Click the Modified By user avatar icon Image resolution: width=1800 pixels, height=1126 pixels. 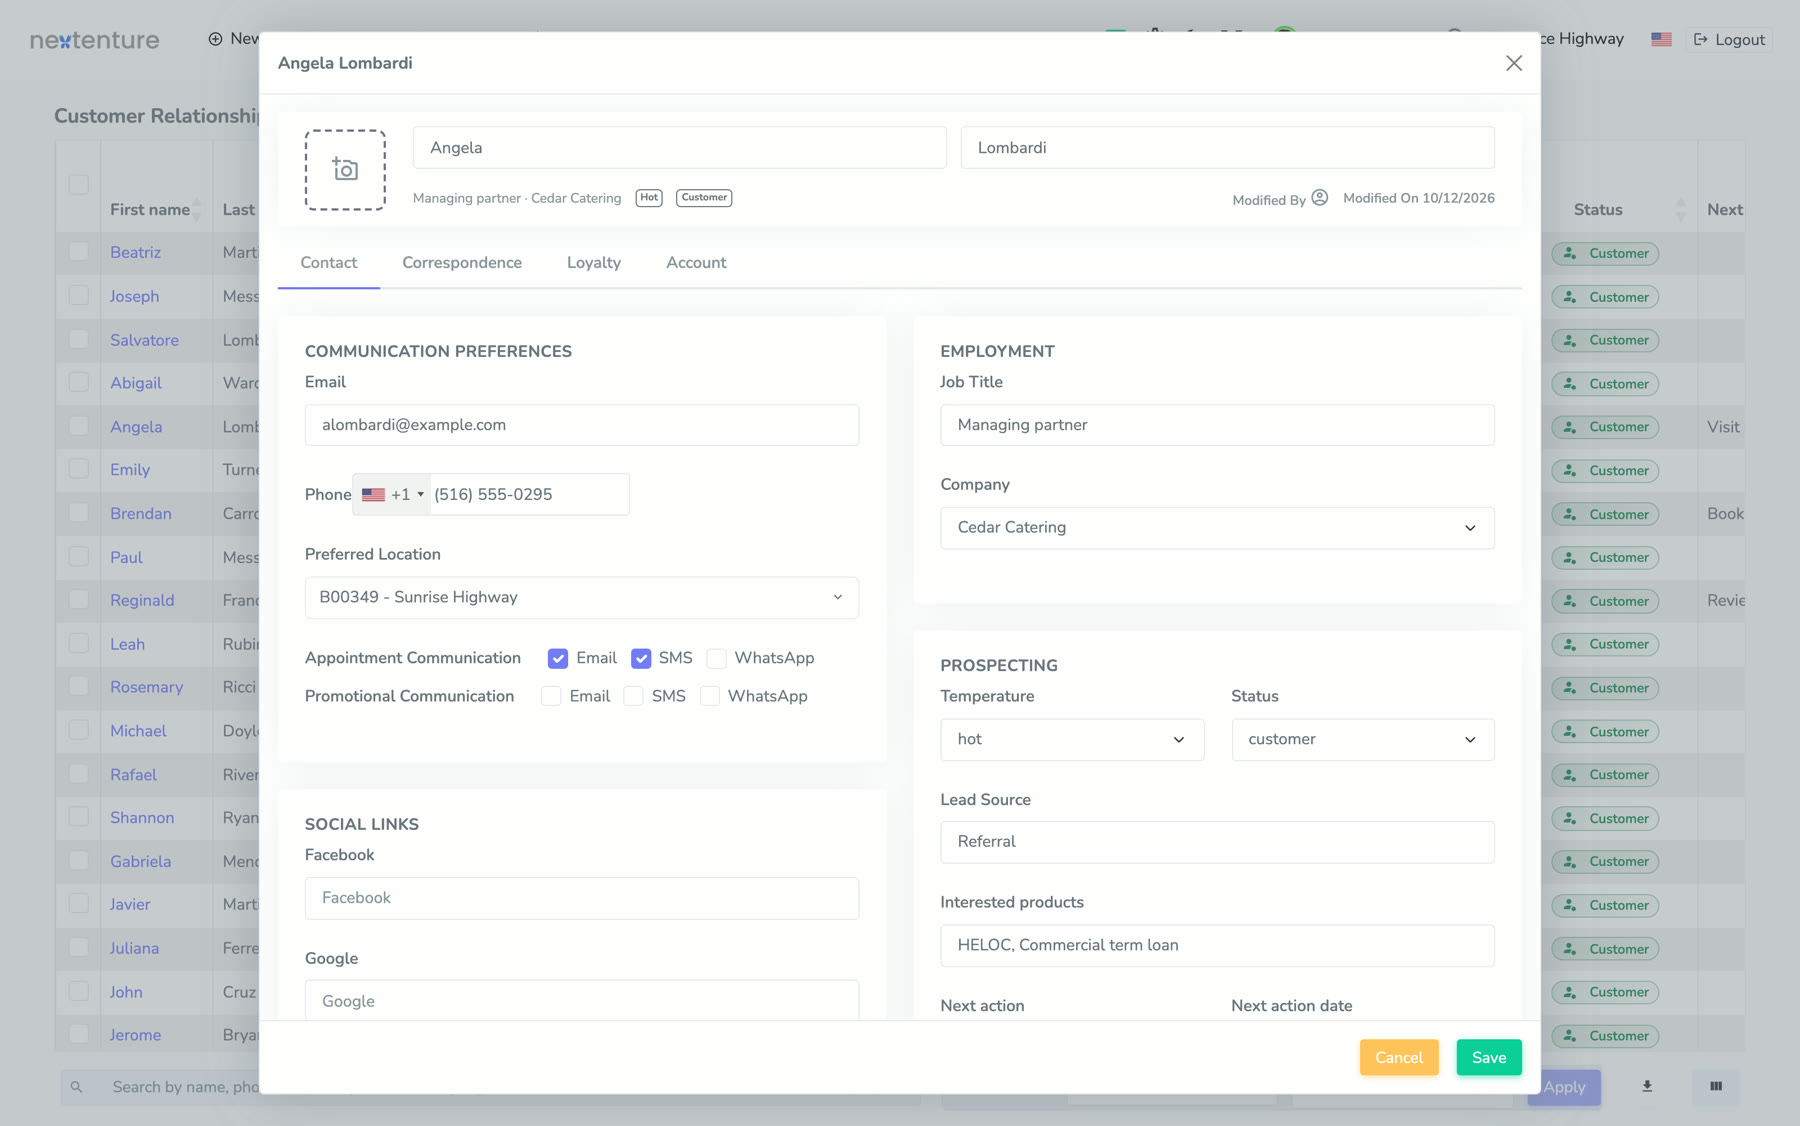point(1320,198)
